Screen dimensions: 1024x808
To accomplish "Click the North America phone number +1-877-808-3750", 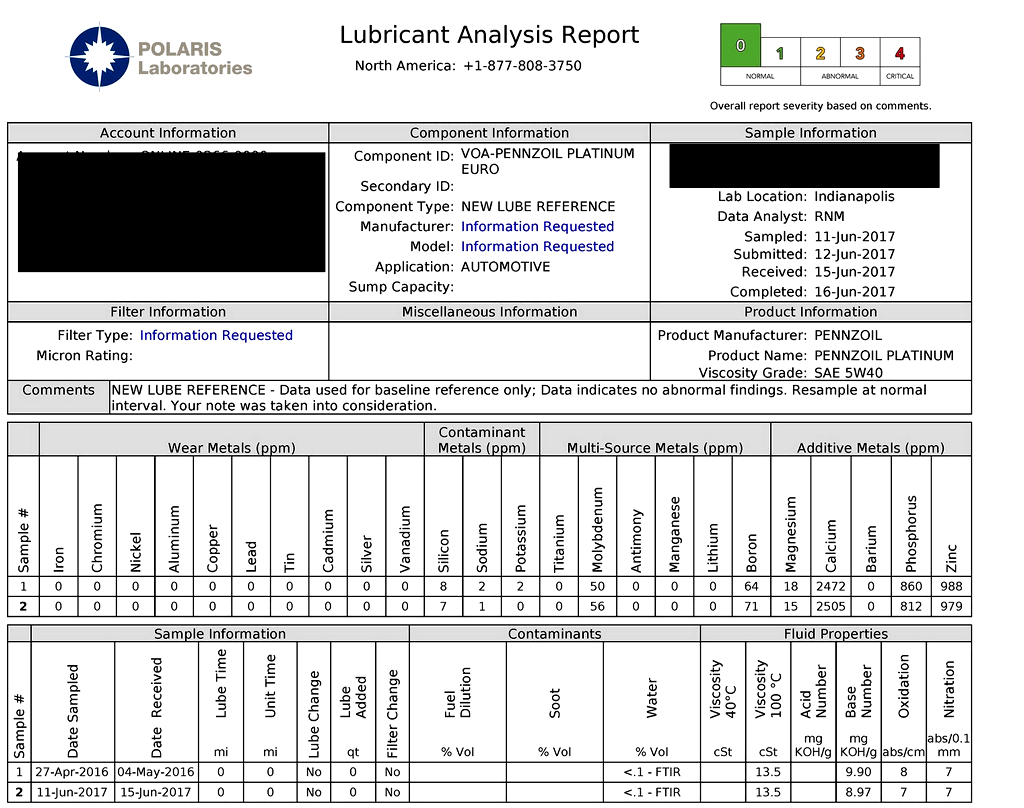I will point(522,66).
